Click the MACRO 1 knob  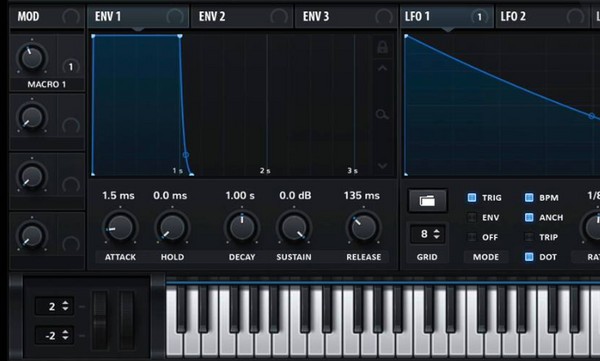coord(32,58)
